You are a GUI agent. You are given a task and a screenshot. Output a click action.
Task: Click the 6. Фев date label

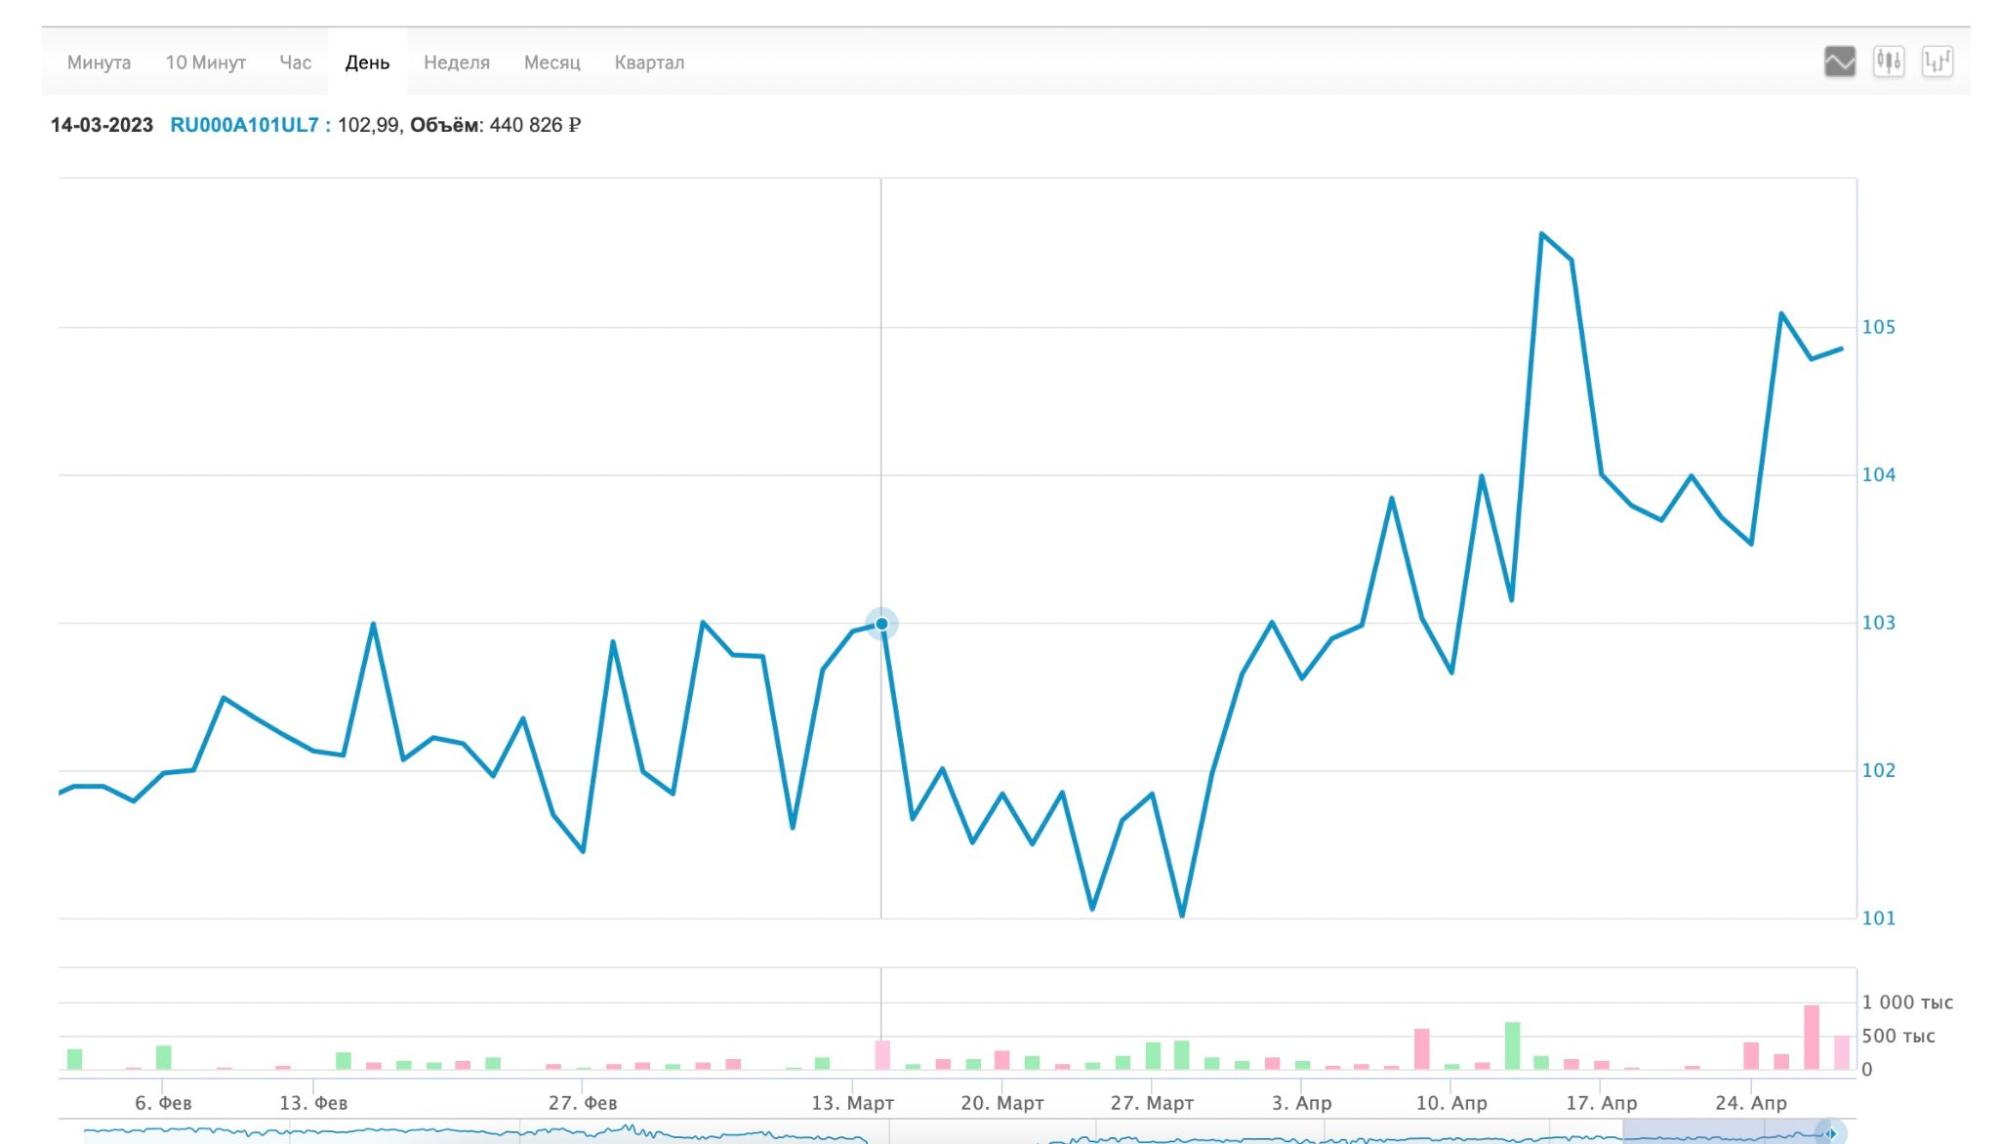click(163, 1103)
